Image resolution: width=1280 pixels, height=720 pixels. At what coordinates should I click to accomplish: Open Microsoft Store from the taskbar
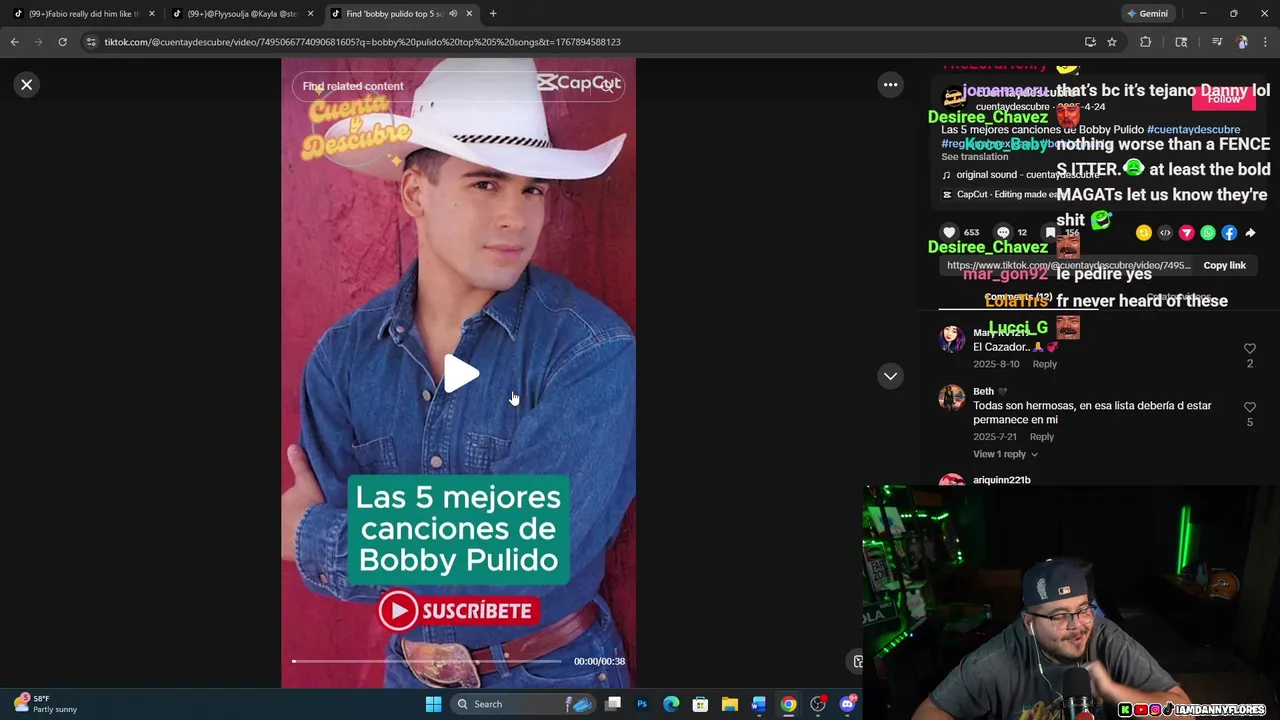[x=700, y=704]
